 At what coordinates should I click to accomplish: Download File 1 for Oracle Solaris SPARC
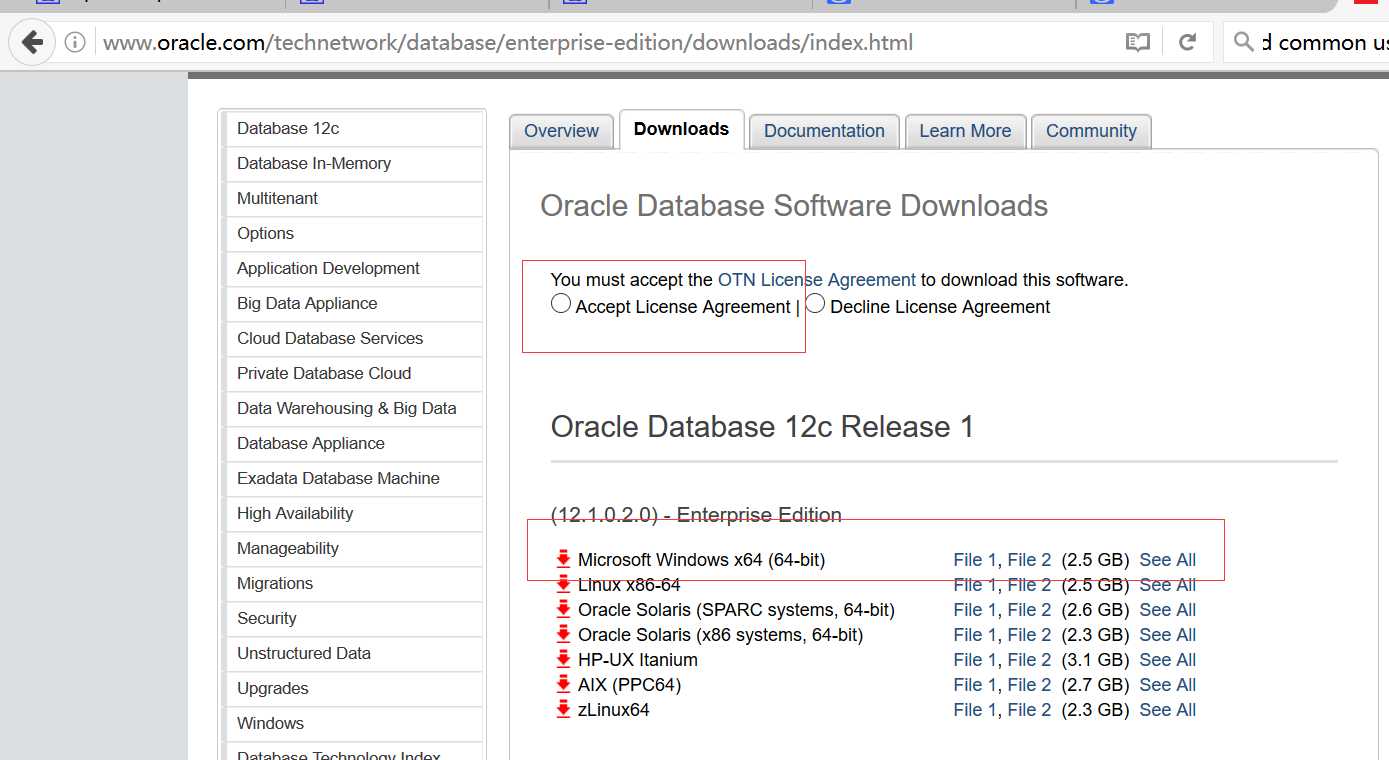click(x=975, y=610)
